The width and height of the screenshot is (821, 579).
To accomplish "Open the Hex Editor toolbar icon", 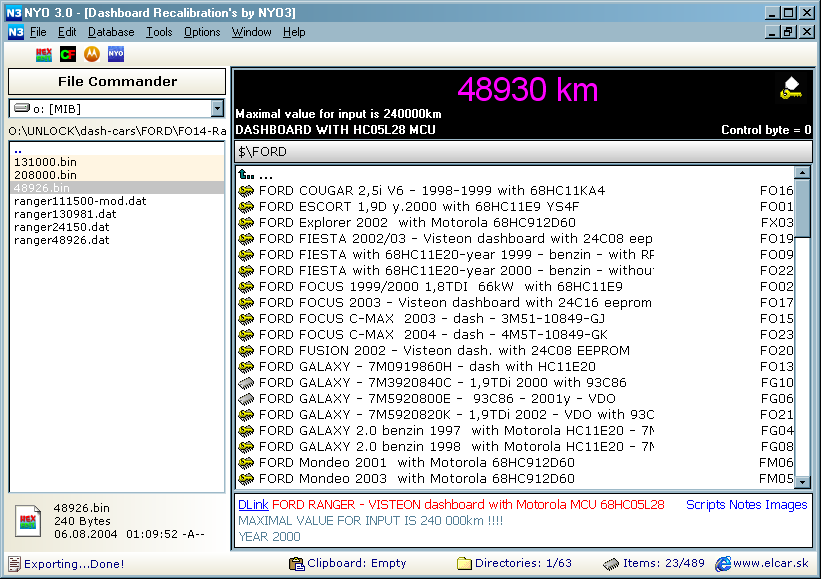I will 44,53.
